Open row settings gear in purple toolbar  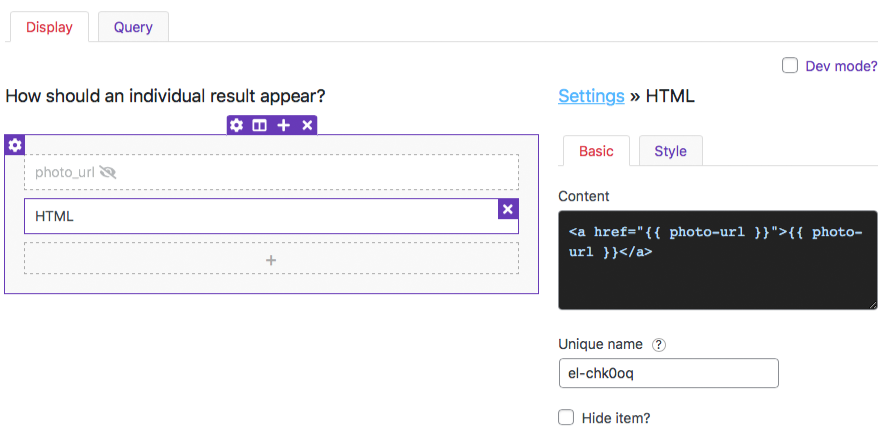[237, 125]
